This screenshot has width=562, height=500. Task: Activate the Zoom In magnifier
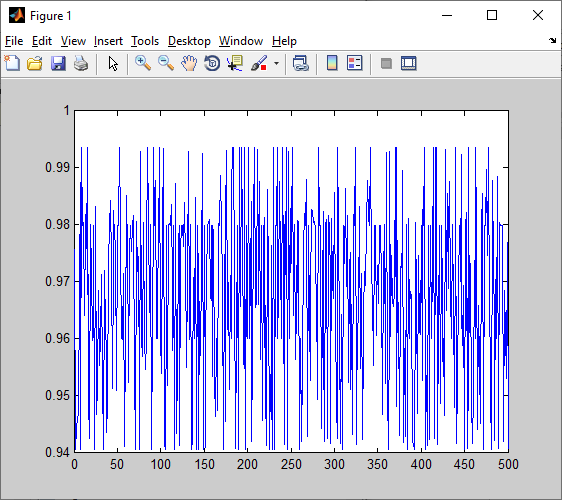click(143, 63)
